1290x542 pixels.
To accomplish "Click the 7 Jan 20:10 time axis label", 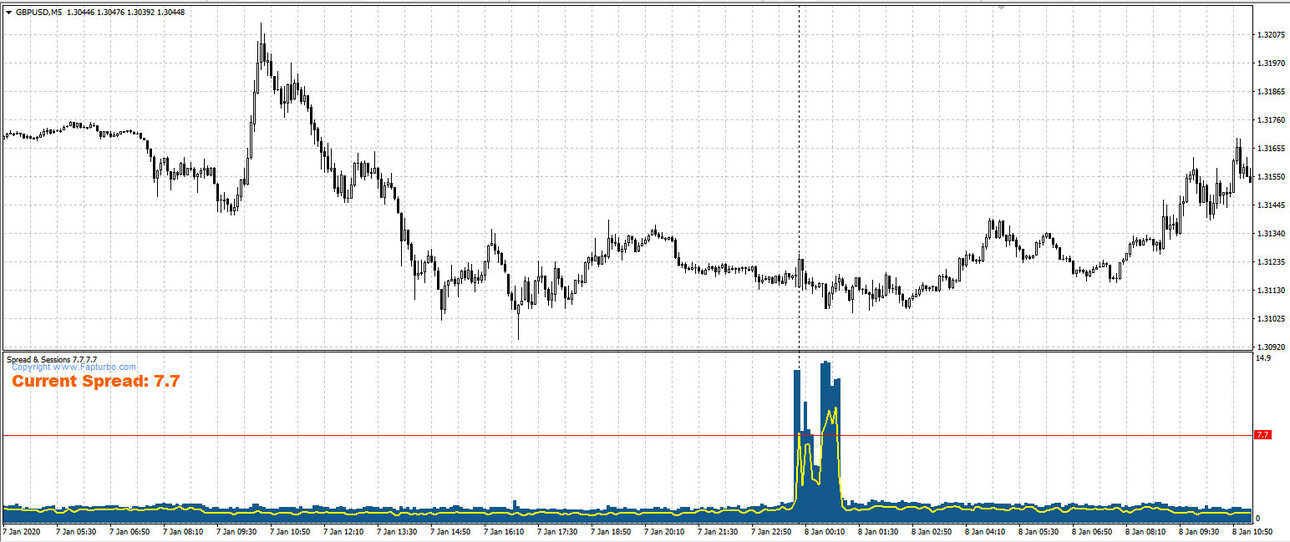I will (x=663, y=533).
